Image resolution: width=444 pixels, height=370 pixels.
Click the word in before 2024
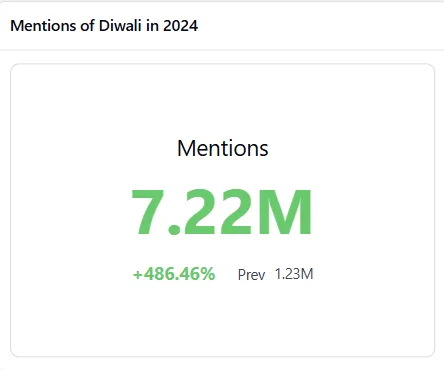pos(152,26)
